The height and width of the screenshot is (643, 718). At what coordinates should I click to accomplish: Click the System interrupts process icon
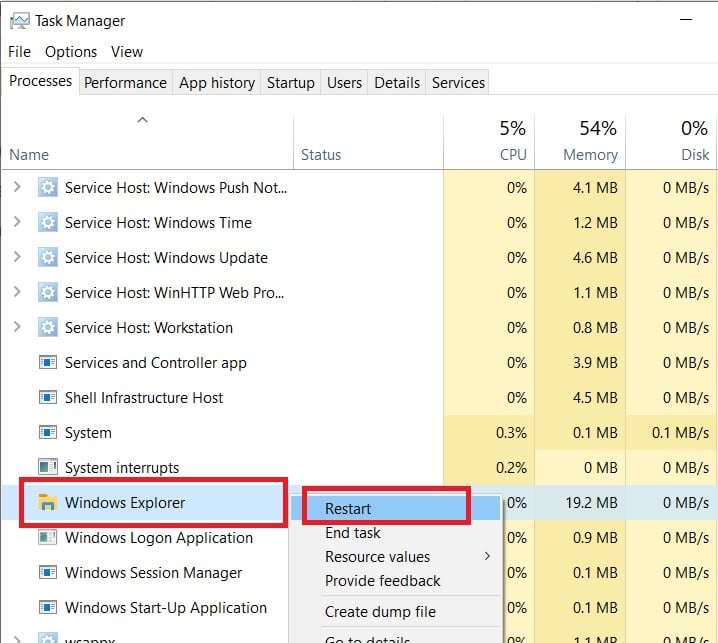47,467
